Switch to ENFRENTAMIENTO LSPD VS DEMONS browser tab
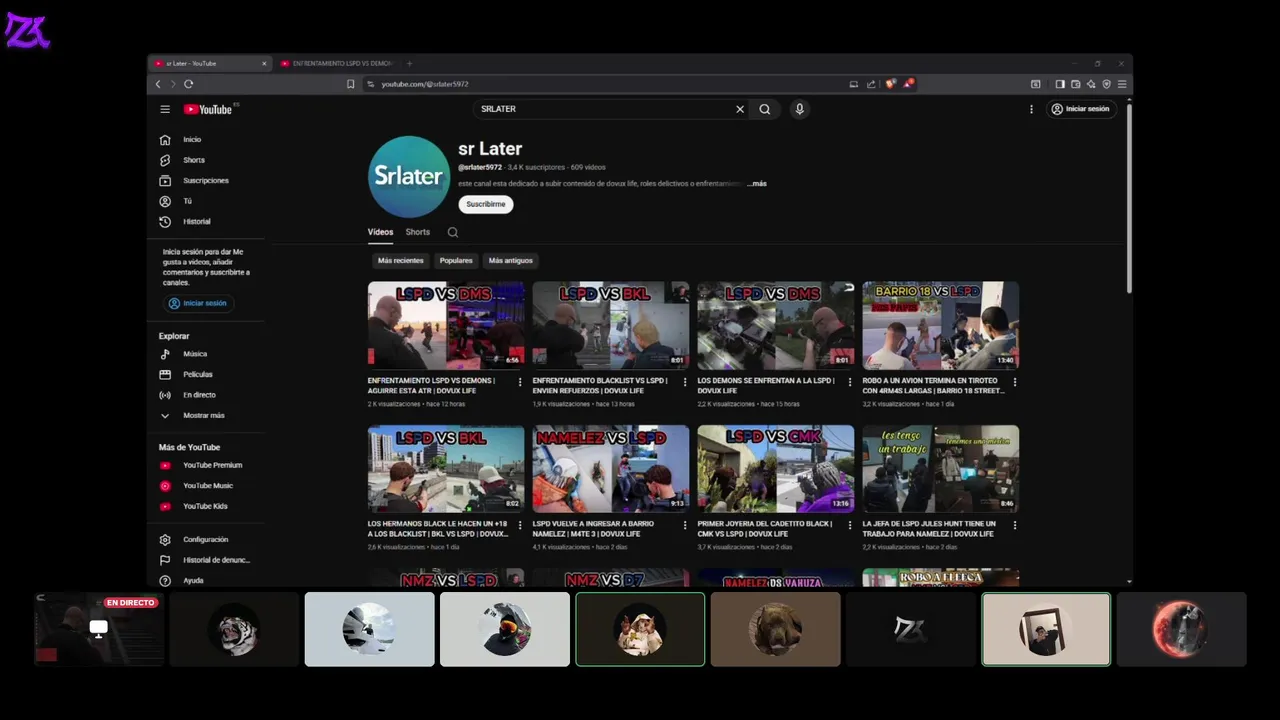The height and width of the screenshot is (720, 1280). (x=337, y=64)
